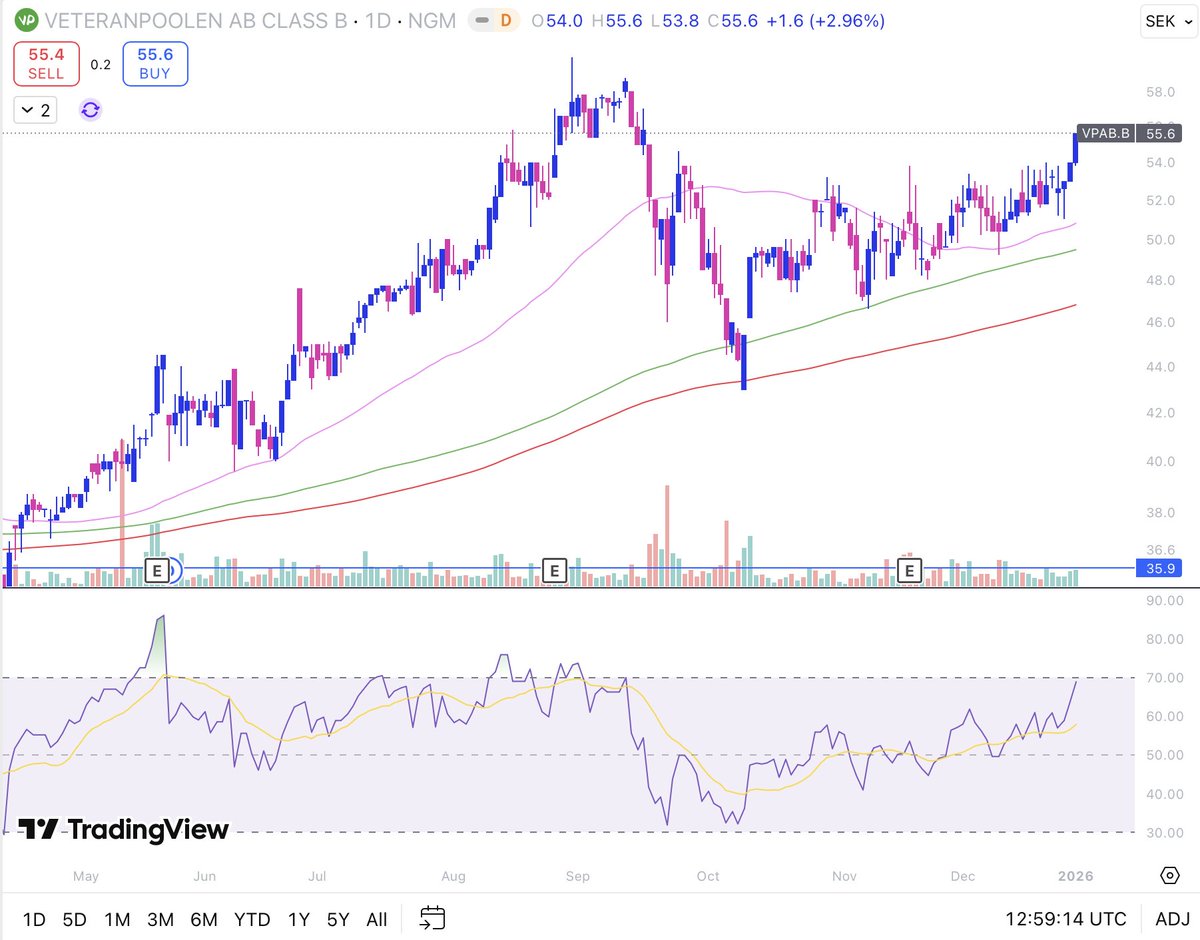Open the chart scale settings gear icon
Screen dimensions: 1200x940
point(1169,876)
